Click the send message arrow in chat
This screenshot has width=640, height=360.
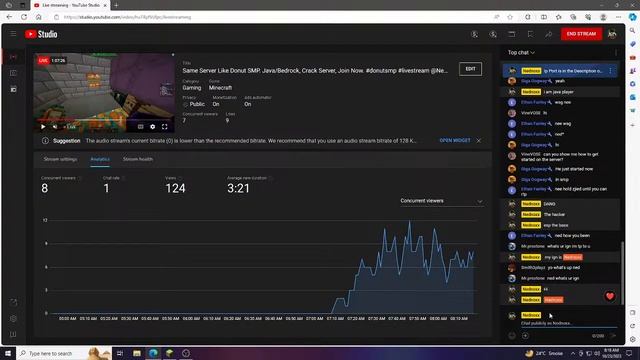(613, 336)
